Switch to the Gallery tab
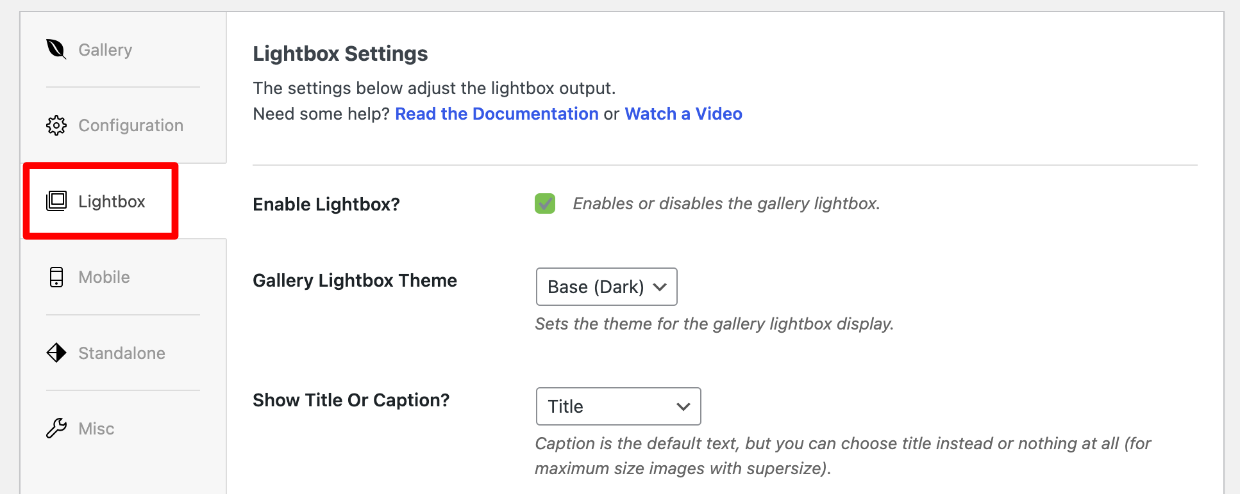Screen dimensions: 1240x494 (x=105, y=49)
